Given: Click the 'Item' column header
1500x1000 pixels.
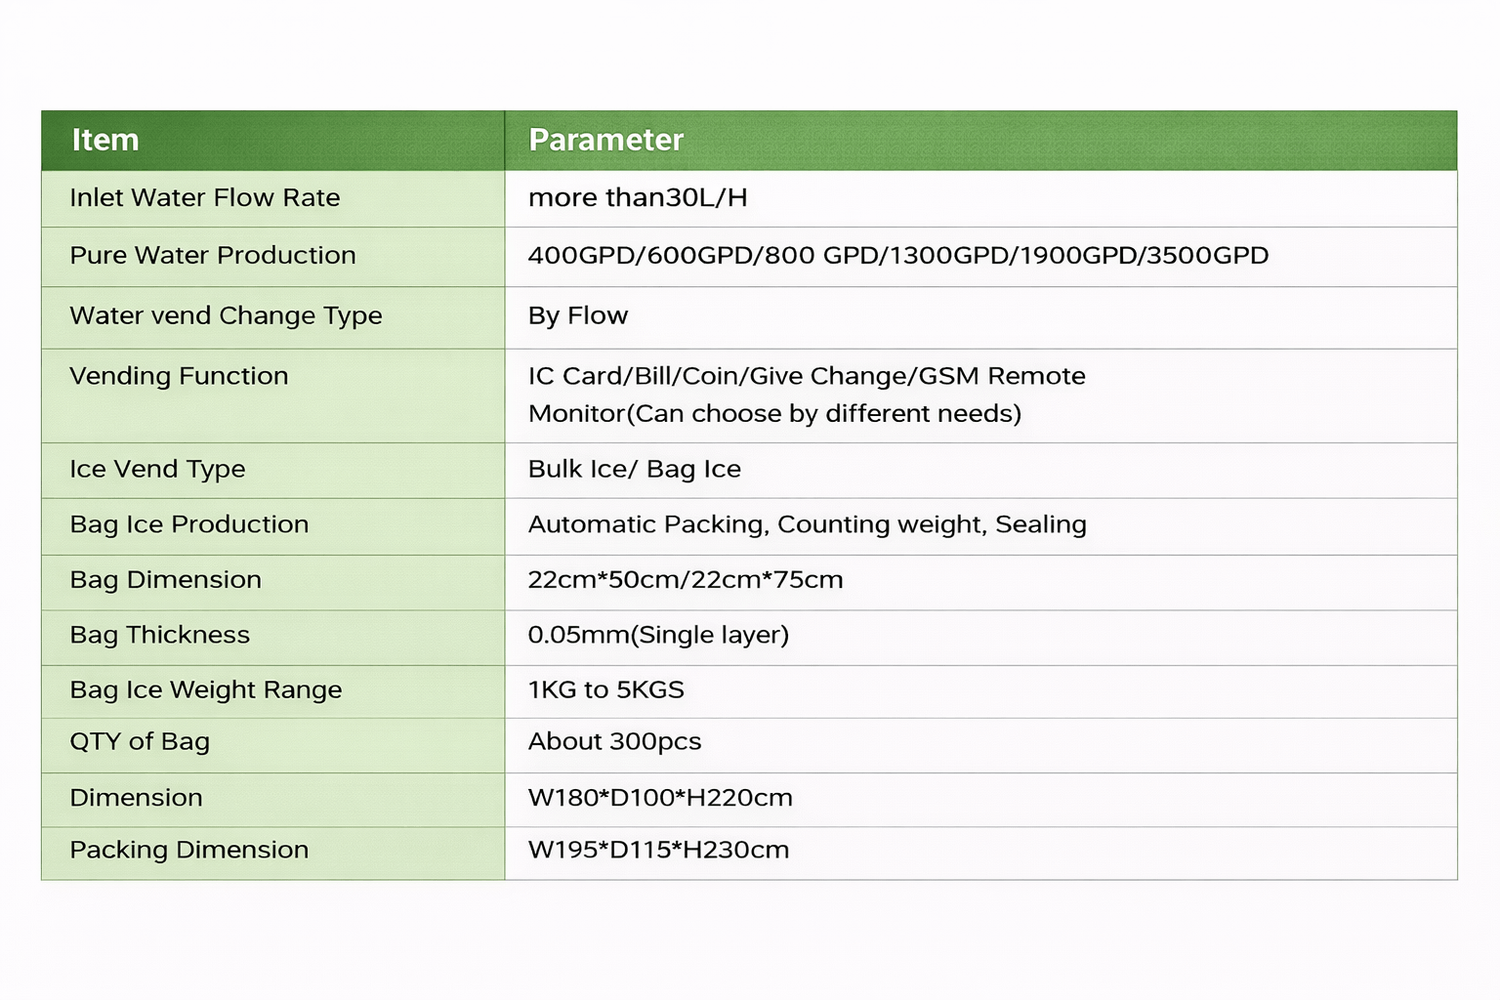Looking at the screenshot, I should tap(105, 140).
